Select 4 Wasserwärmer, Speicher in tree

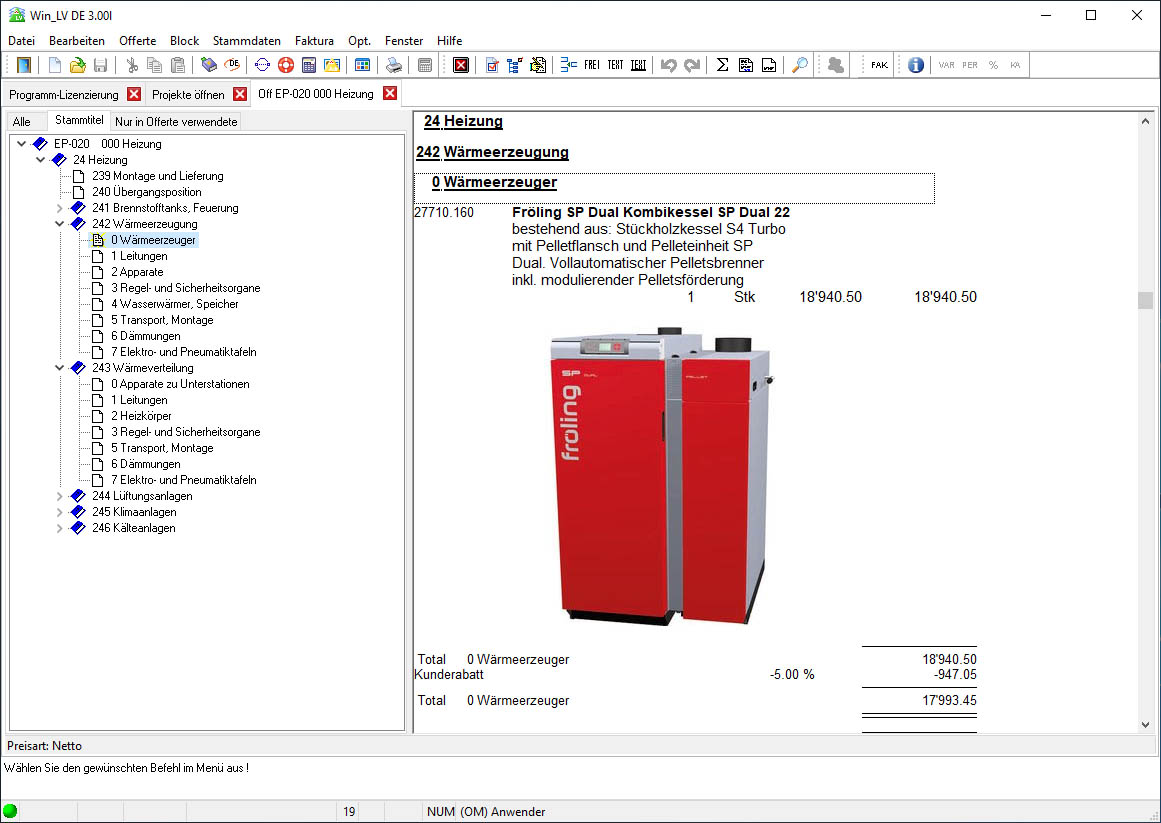tap(175, 304)
